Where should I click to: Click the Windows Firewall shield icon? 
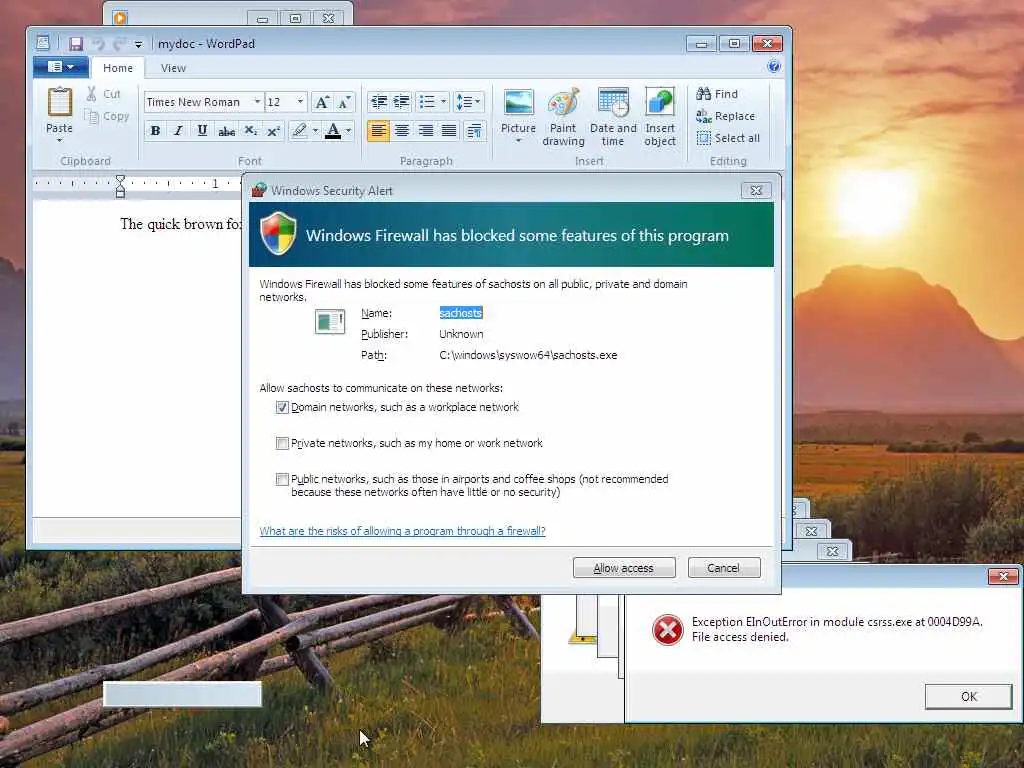[x=278, y=233]
